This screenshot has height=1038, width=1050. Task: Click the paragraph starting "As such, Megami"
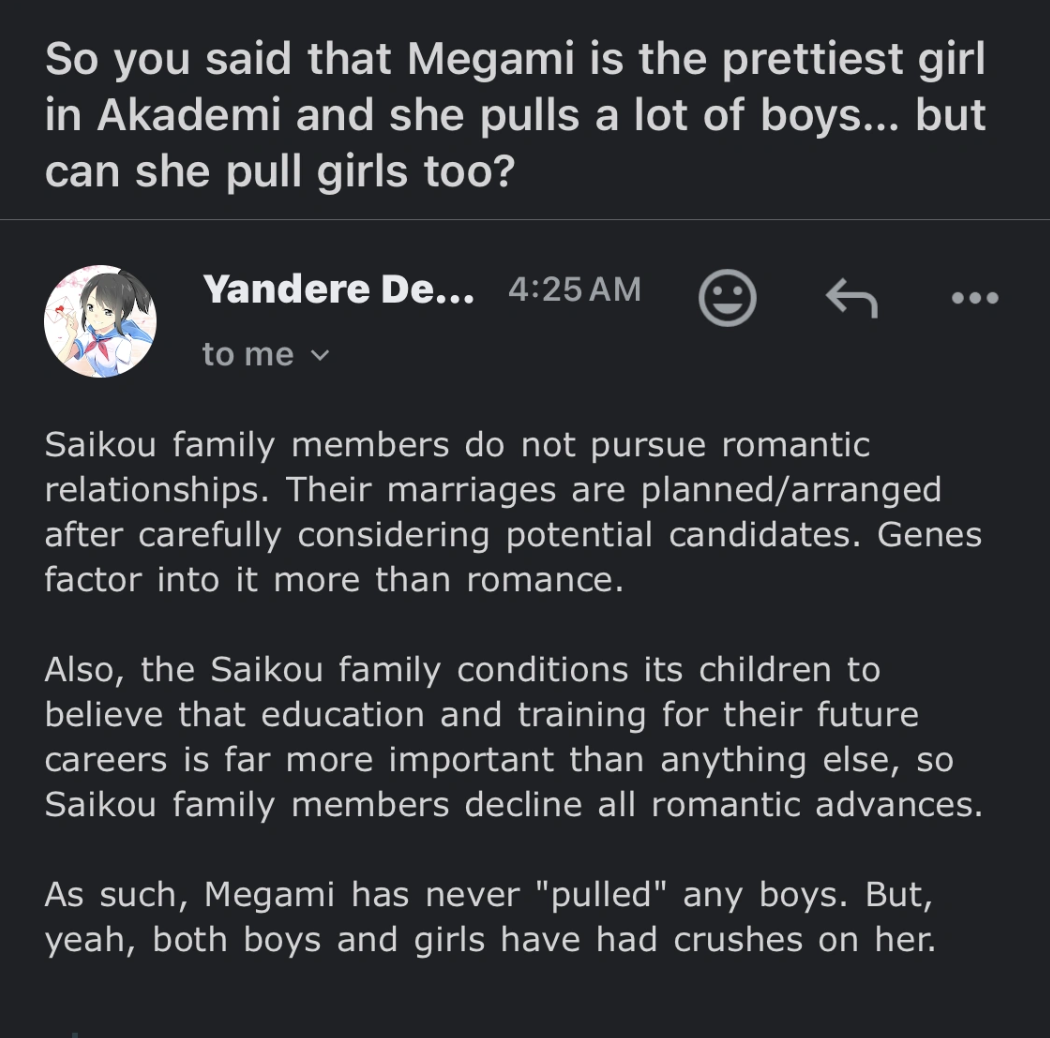pyautogui.click(x=490, y=917)
